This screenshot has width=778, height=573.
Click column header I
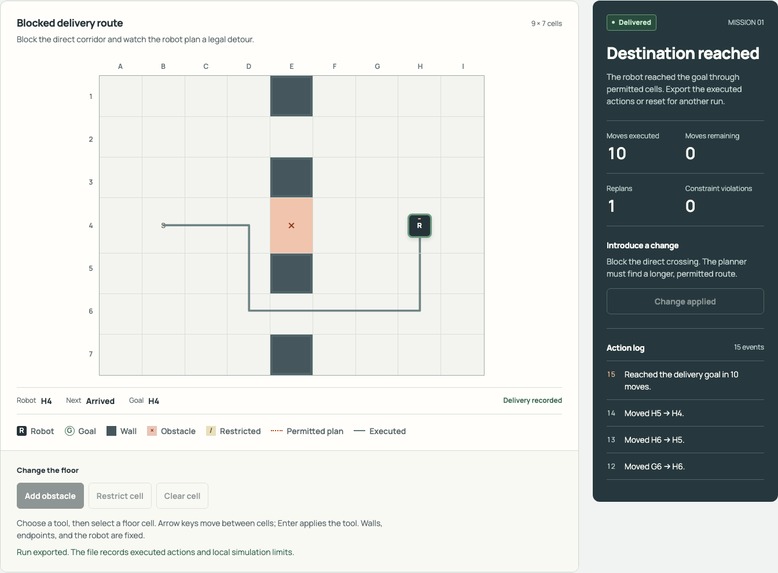463,66
